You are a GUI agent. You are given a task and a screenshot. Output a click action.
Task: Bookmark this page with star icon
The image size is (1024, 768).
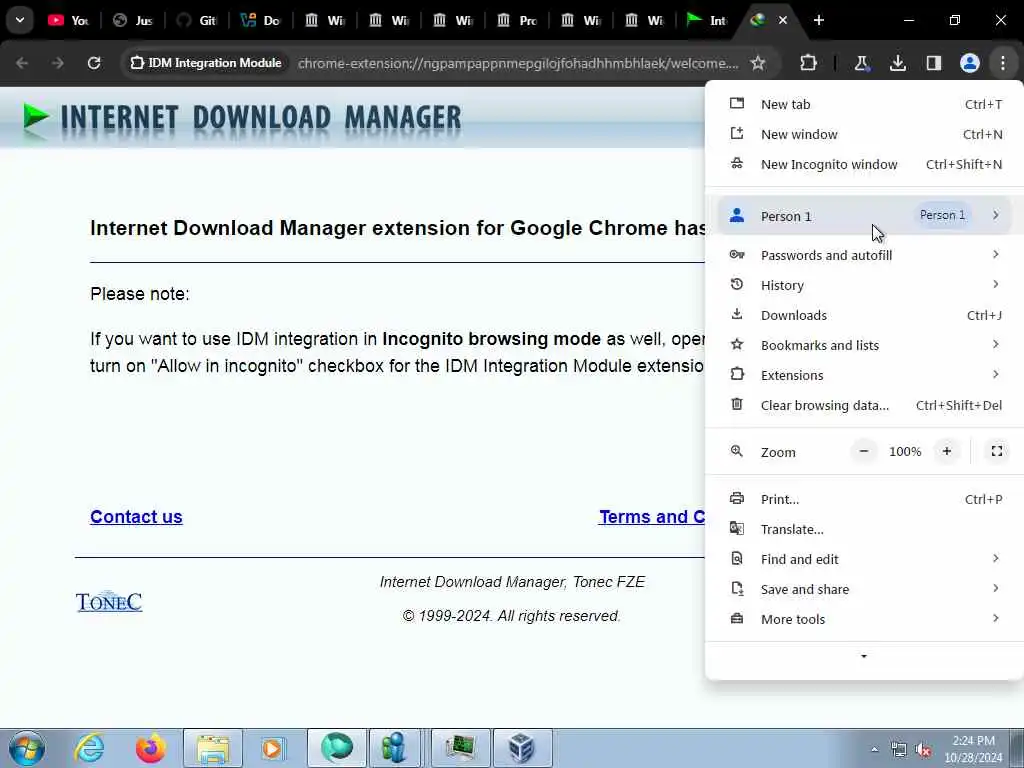pyautogui.click(x=758, y=63)
